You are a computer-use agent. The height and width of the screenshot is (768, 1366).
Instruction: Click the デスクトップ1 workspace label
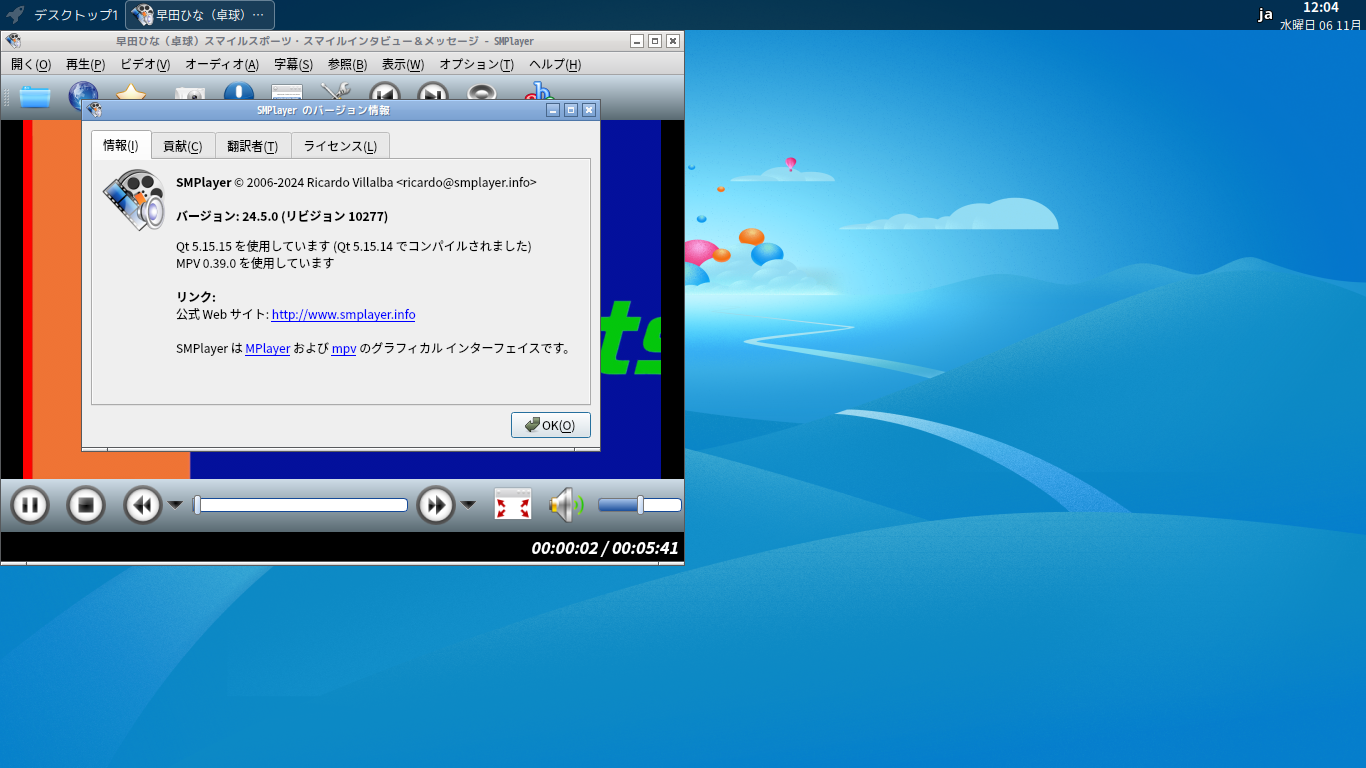point(76,15)
